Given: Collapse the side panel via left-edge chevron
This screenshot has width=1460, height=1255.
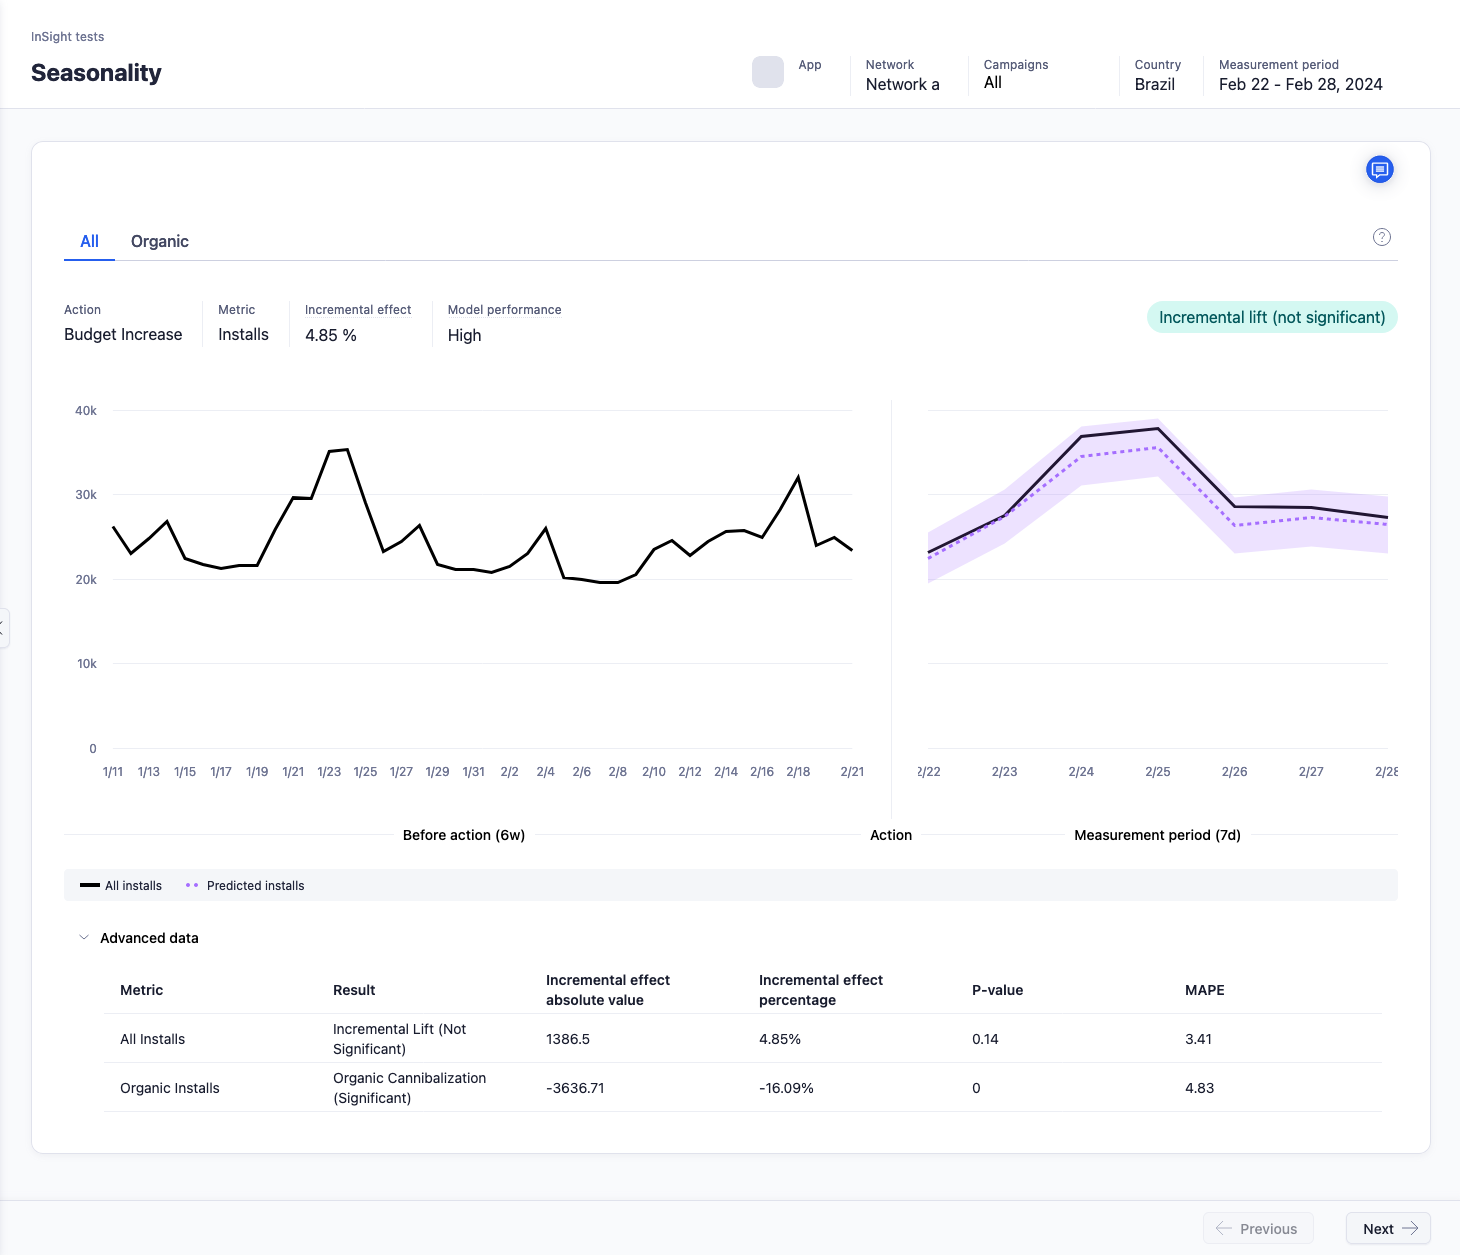Looking at the screenshot, I should (x=4, y=628).
